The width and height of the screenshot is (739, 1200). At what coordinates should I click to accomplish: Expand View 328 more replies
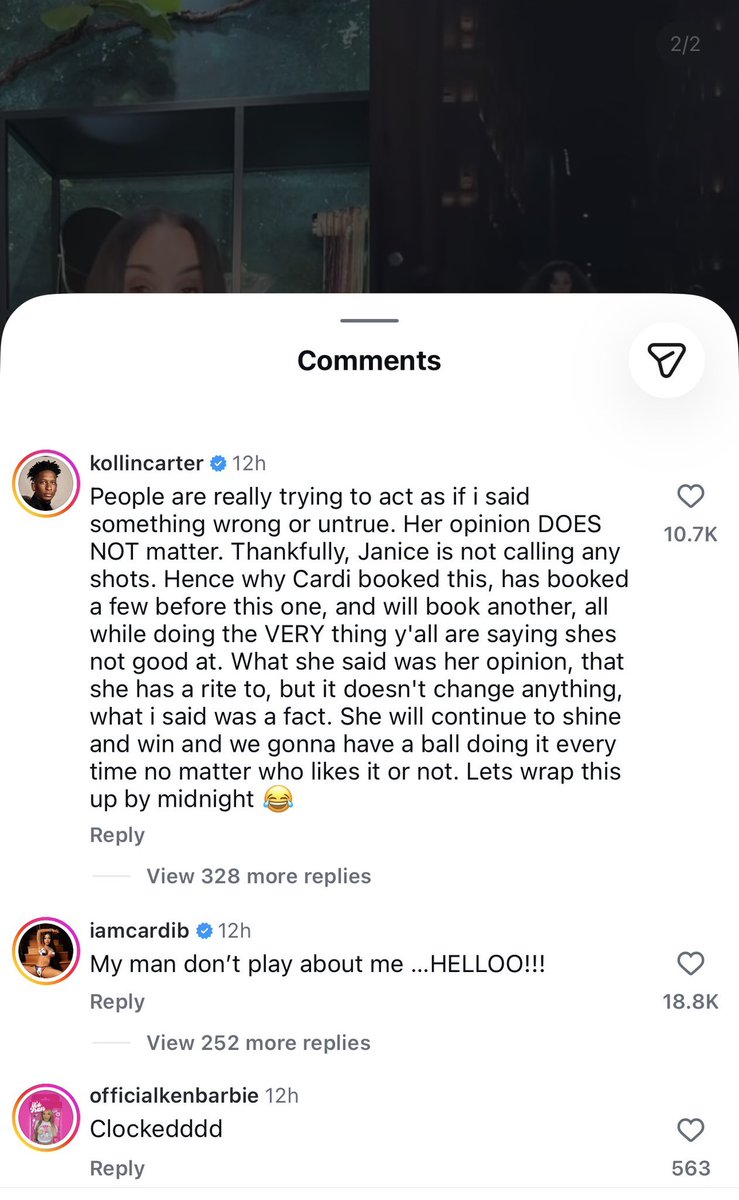point(259,876)
